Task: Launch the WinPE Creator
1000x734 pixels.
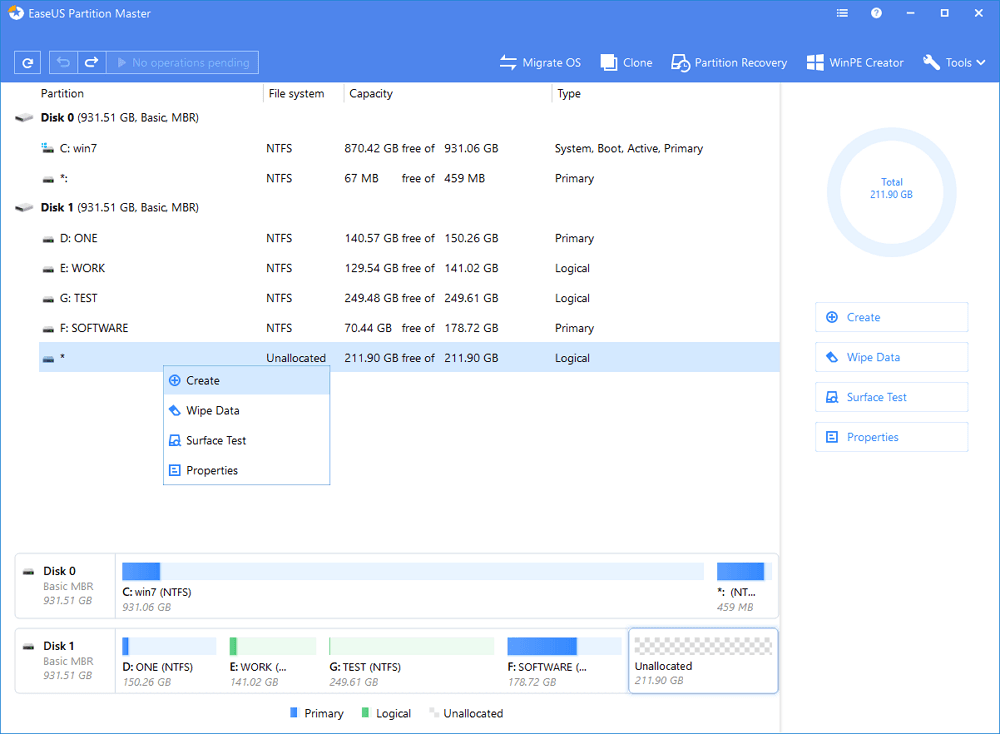Action: pos(855,62)
